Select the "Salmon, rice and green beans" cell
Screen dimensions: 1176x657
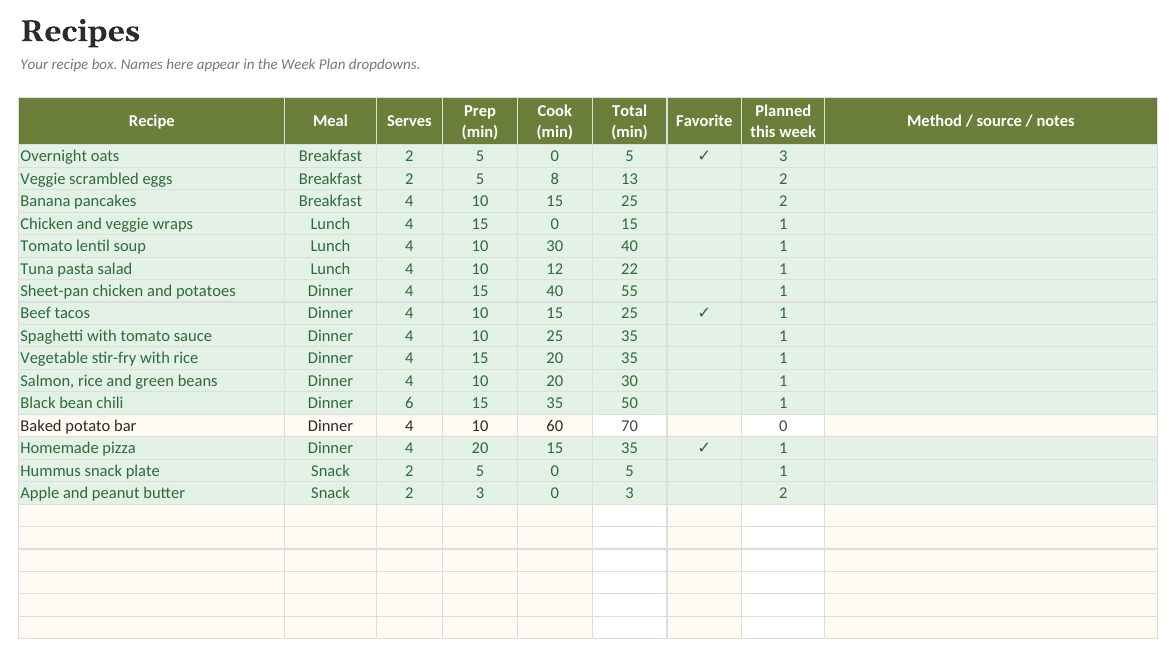[152, 381]
